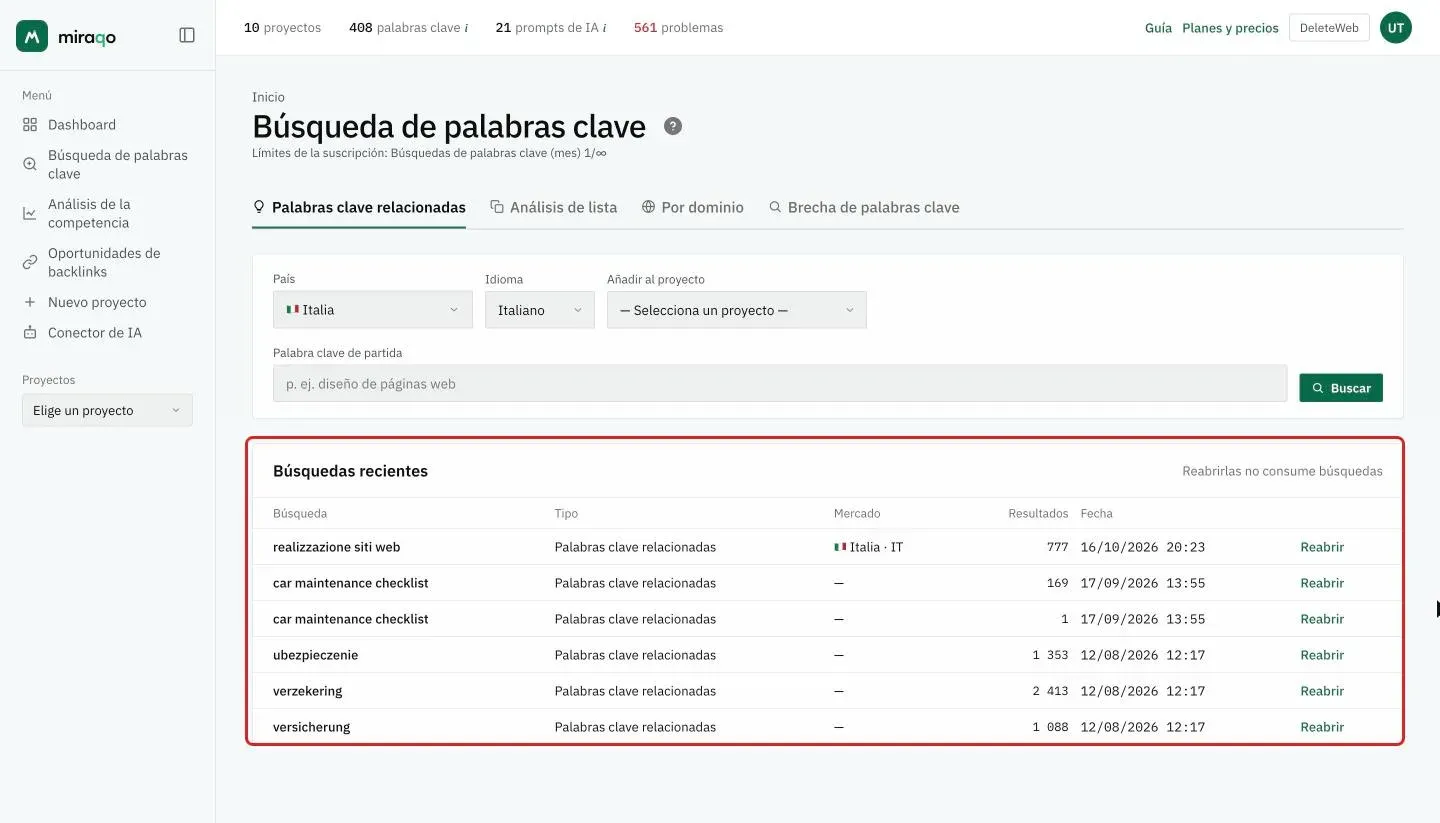Image resolution: width=1440 pixels, height=823 pixels.
Task: Switch to the Palabras clave relacionadas tab
Action: 359,207
